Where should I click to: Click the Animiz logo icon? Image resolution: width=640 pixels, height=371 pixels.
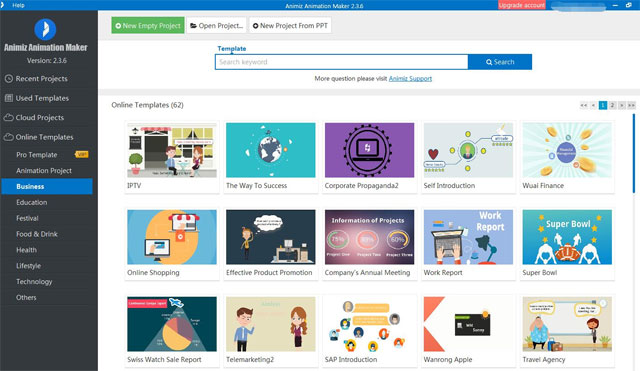tap(45, 29)
